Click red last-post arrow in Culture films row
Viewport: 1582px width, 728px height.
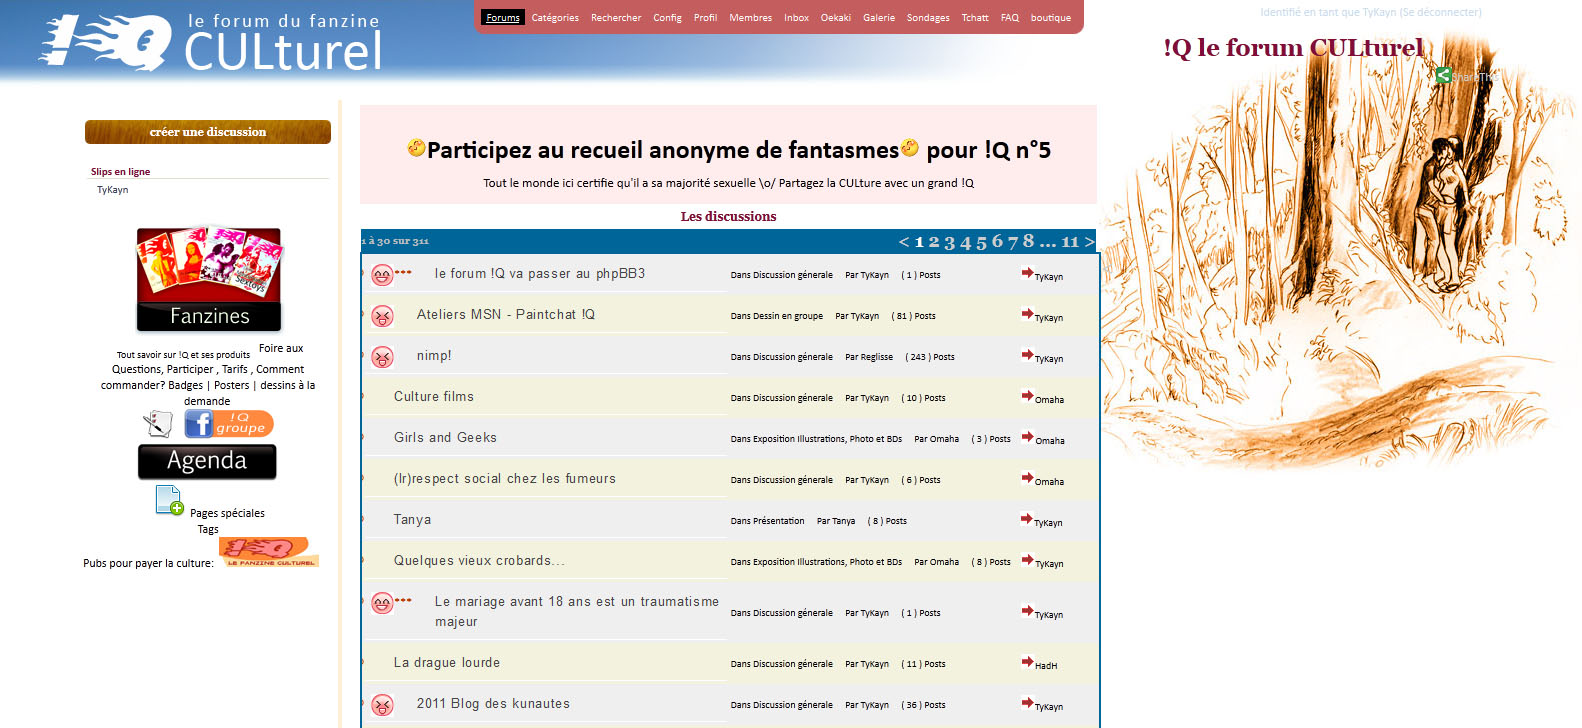(x=1027, y=396)
